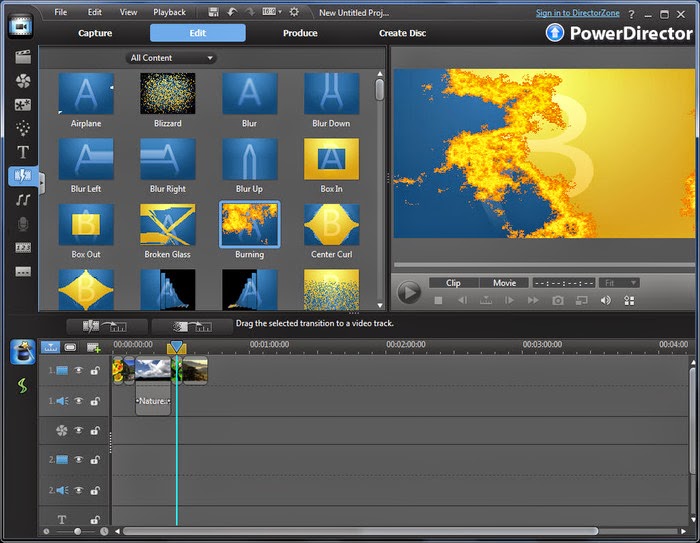Collapse the library panel side arrow
Screen dimensions: 700x543
tap(42, 184)
